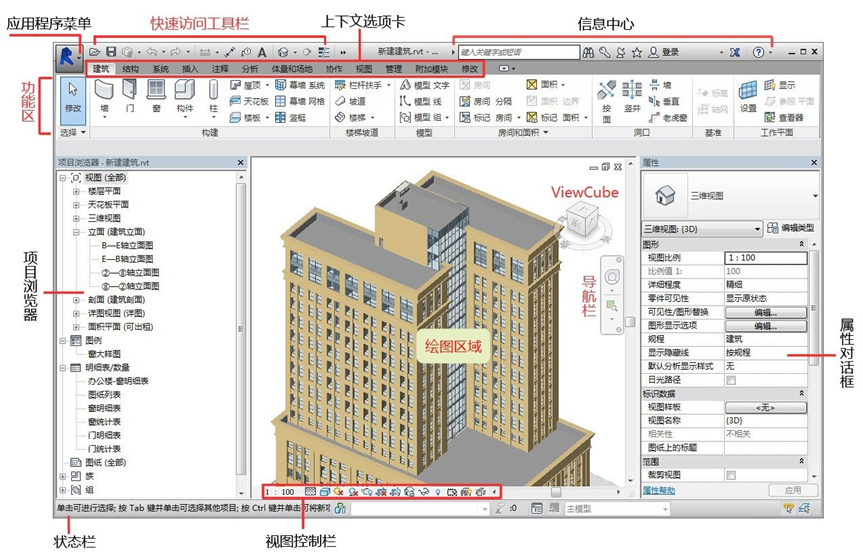Collapse the 标识数据 properties section
The height and width of the screenshot is (555, 863).
[x=801, y=393]
